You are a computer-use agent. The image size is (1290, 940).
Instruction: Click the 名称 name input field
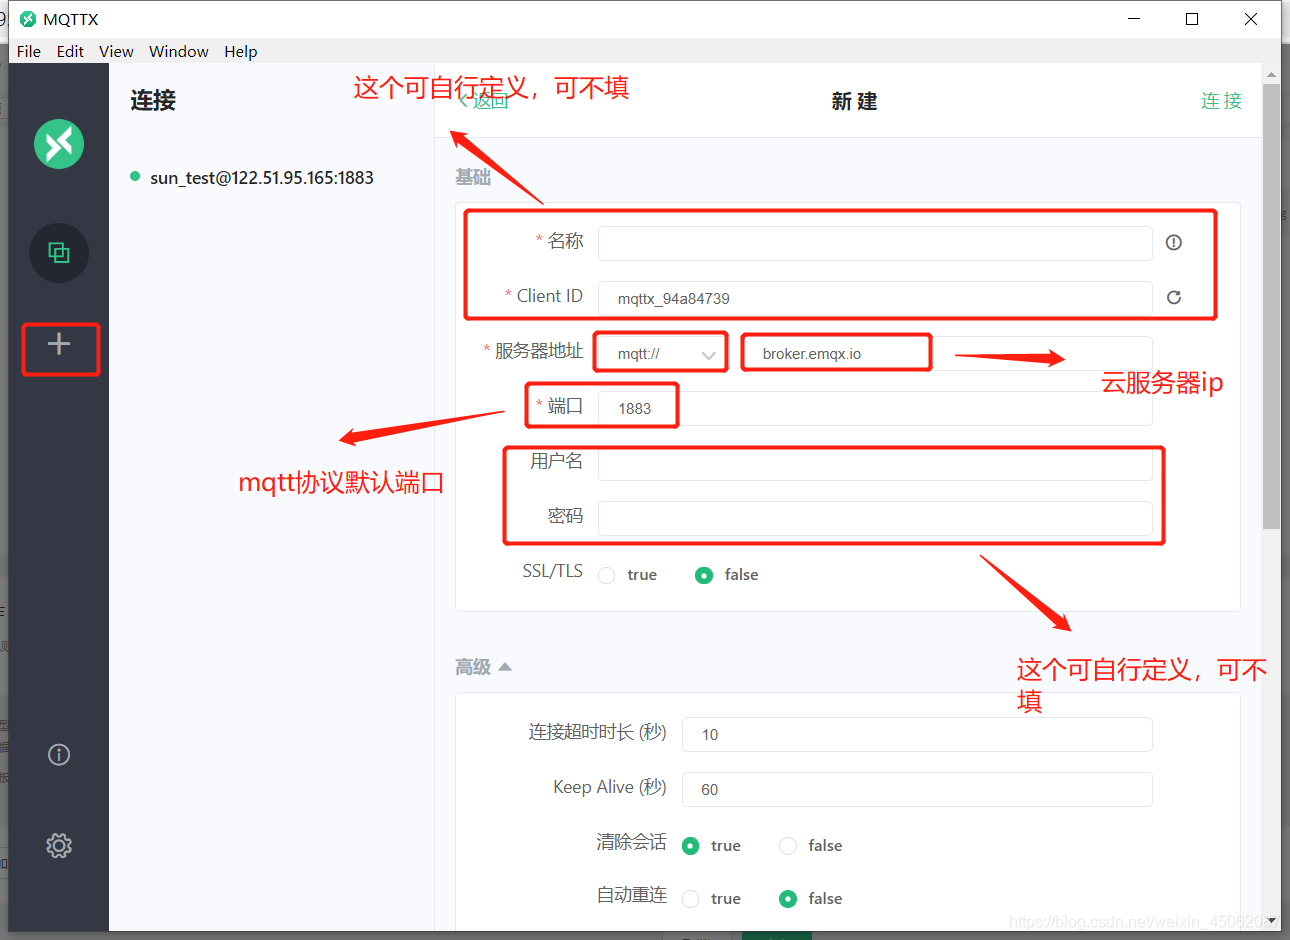(x=875, y=243)
